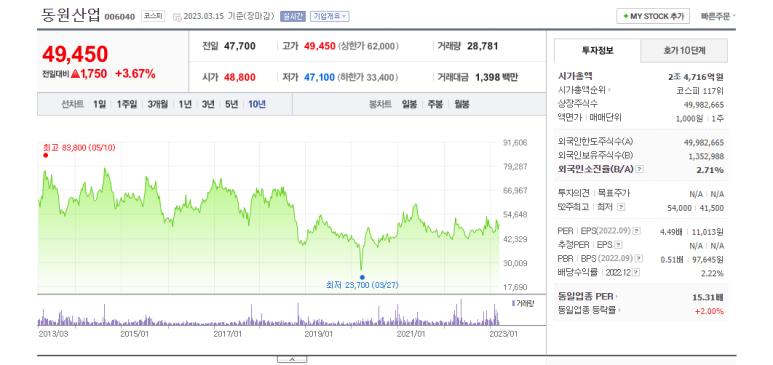This screenshot has width=773, height=365.
Task: Click the low price 47,100
Action: pyautogui.click(x=319, y=77)
